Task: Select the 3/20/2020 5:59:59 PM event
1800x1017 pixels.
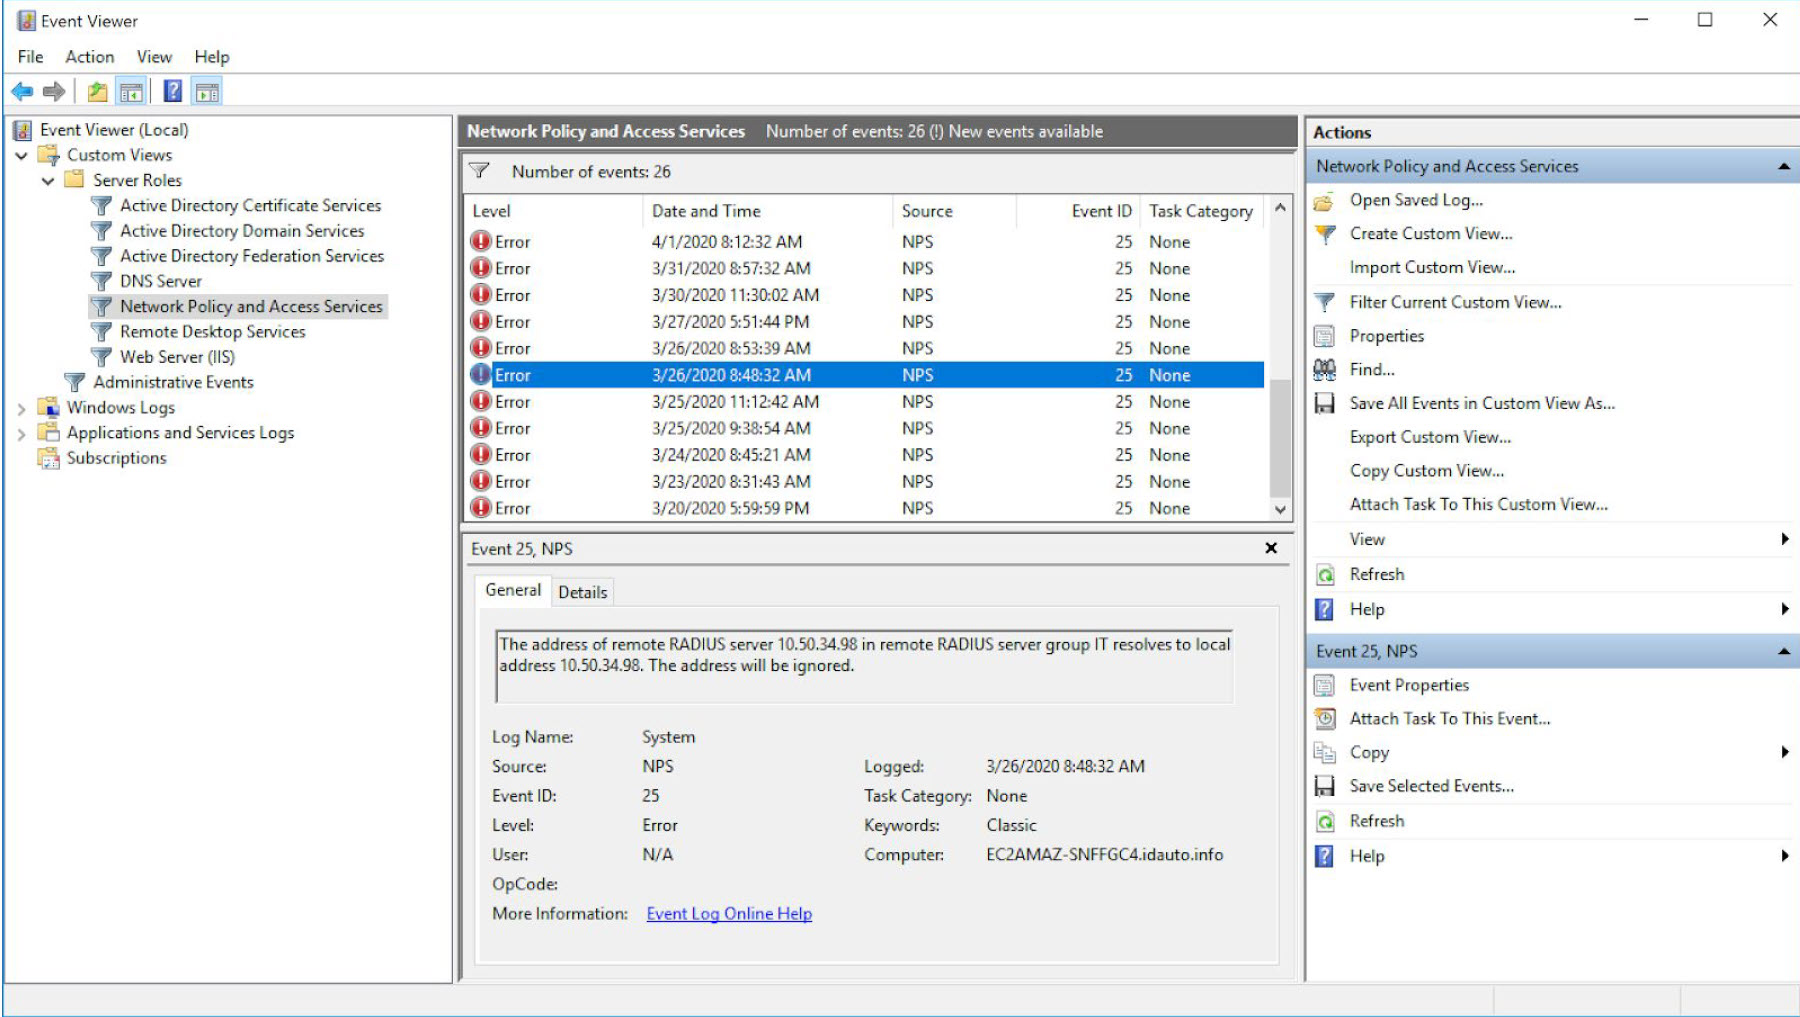Action: click(x=866, y=508)
